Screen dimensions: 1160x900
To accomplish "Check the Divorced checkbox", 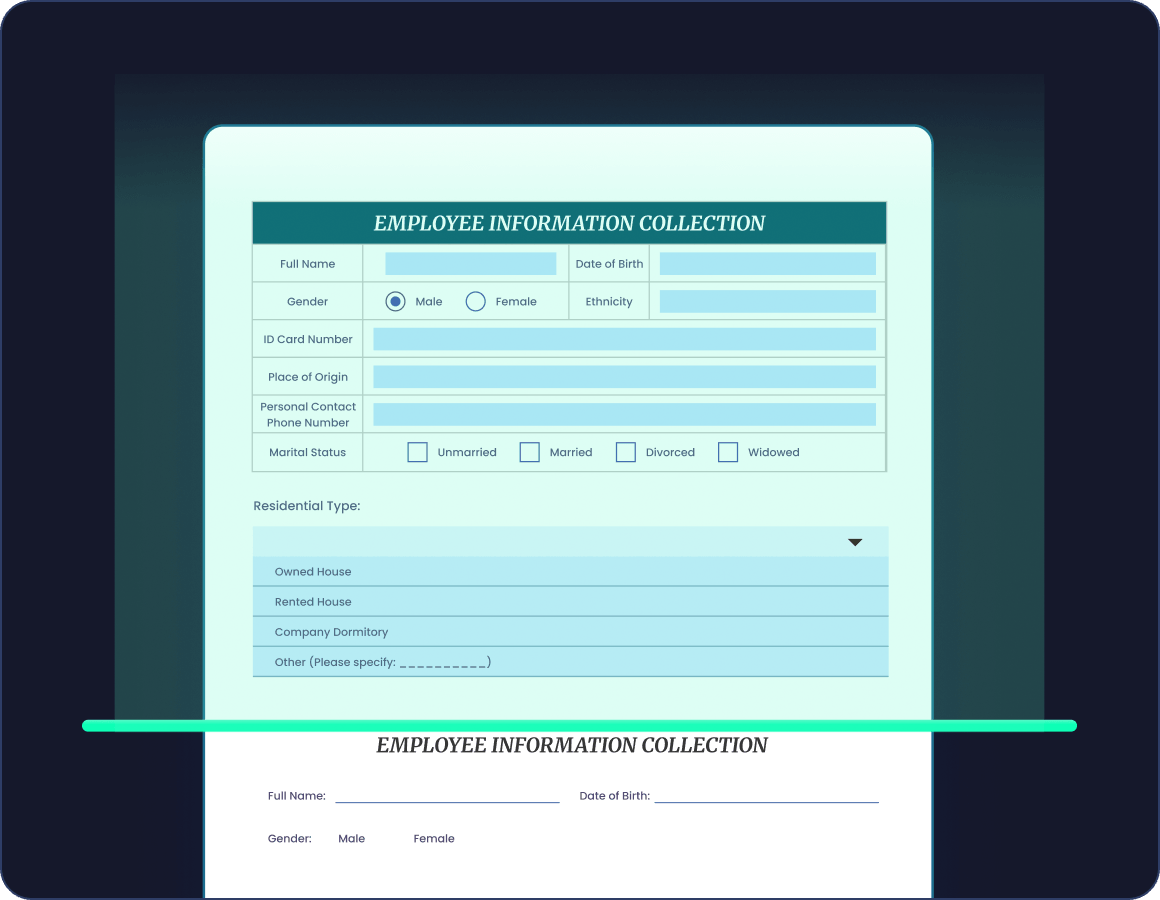I will [626, 452].
